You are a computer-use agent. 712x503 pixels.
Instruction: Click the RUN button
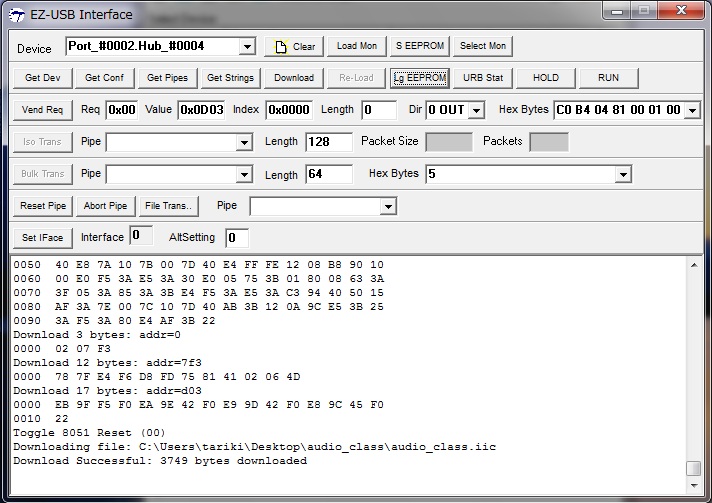(608, 78)
